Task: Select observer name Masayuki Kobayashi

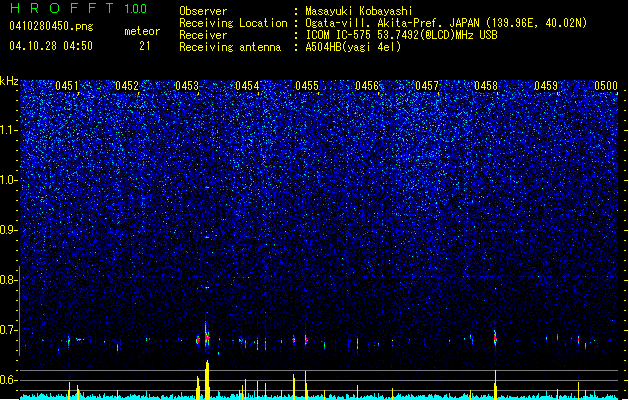Action: [x=359, y=11]
